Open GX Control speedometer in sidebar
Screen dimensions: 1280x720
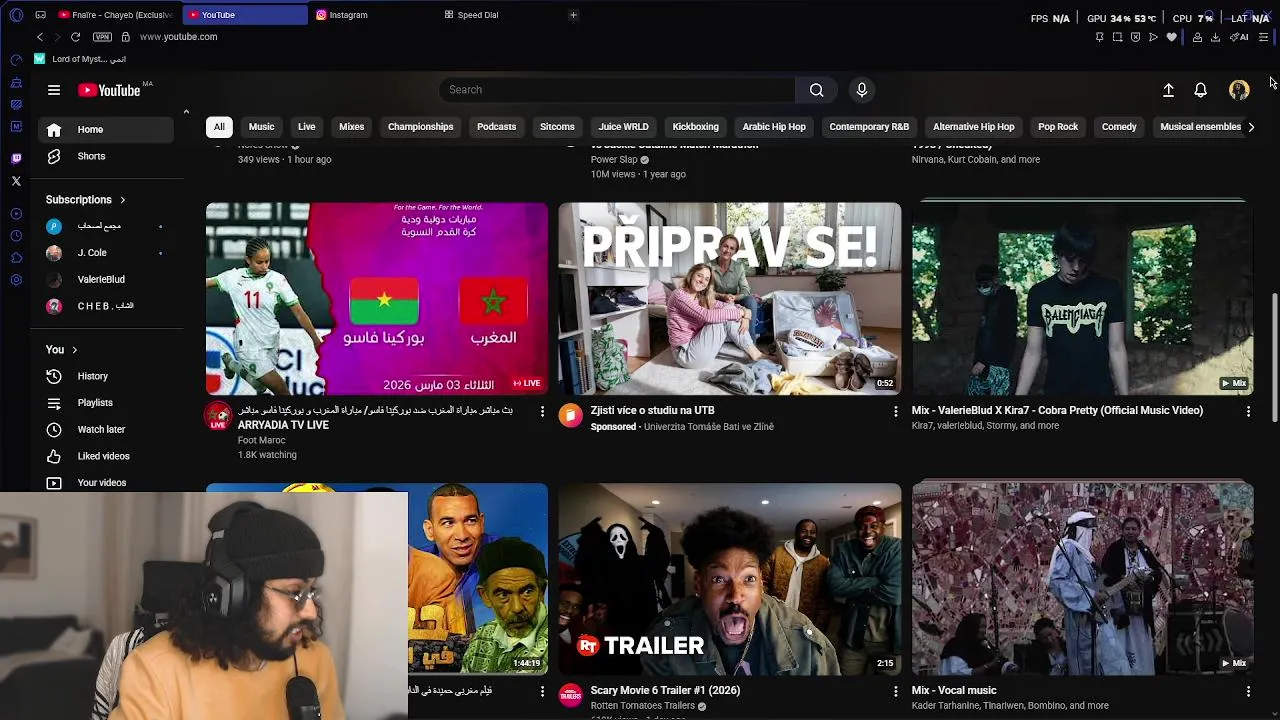tap(16, 60)
